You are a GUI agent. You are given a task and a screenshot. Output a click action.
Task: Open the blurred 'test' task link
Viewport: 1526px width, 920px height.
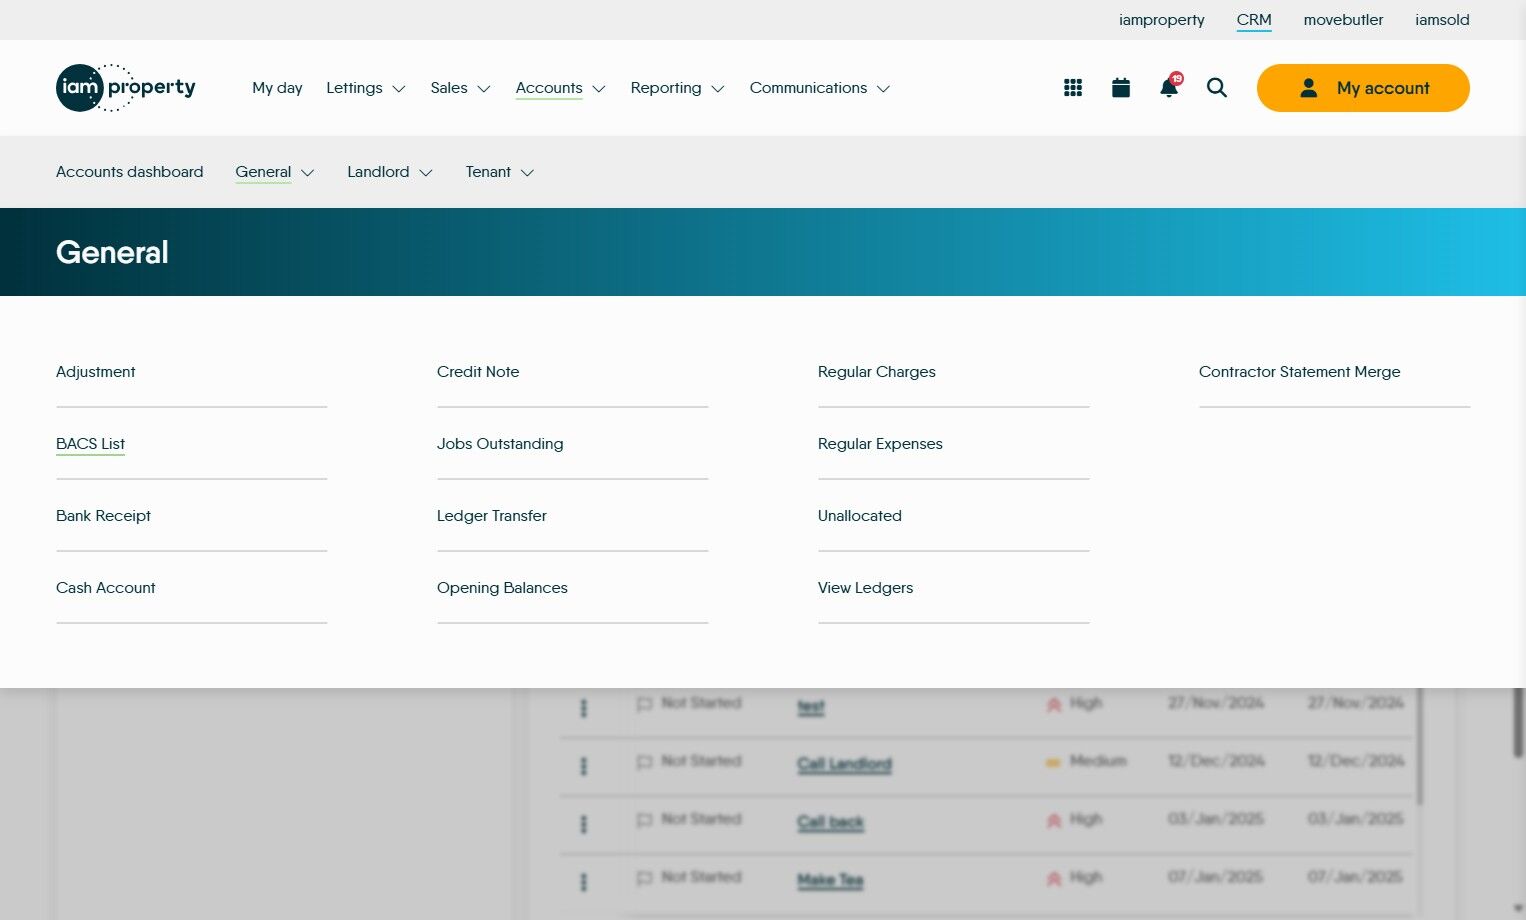coord(811,707)
